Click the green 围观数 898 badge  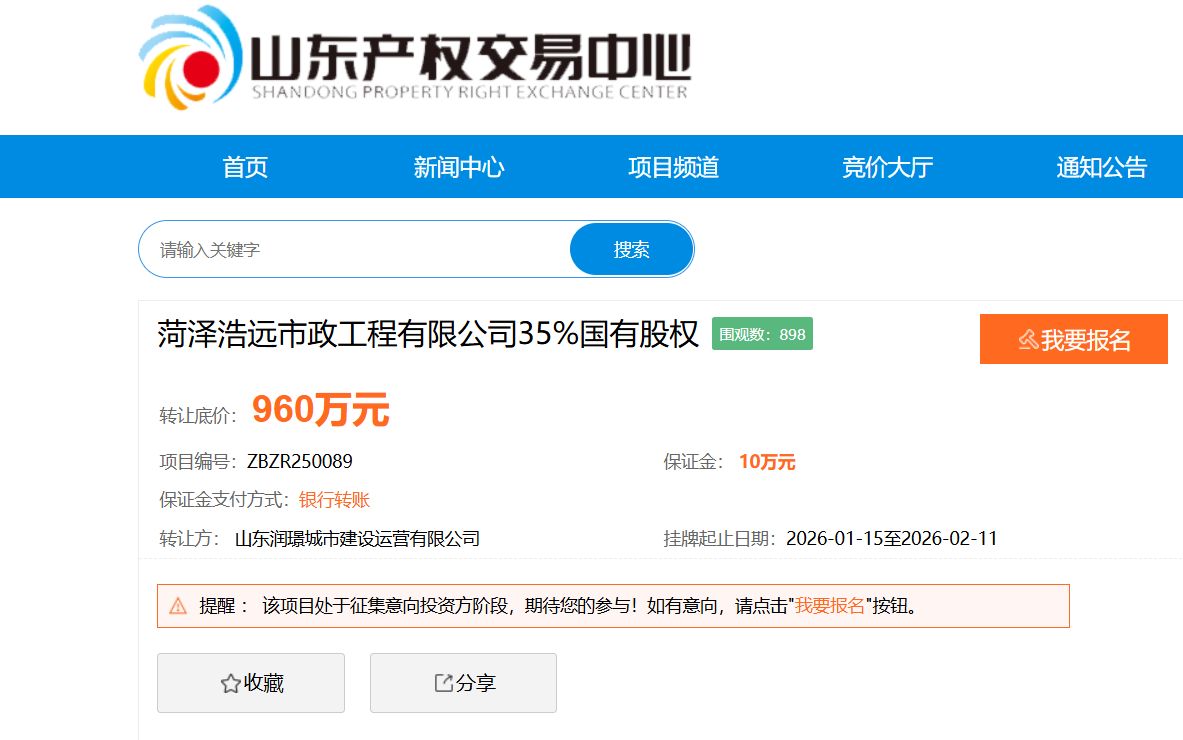pyautogui.click(x=762, y=334)
